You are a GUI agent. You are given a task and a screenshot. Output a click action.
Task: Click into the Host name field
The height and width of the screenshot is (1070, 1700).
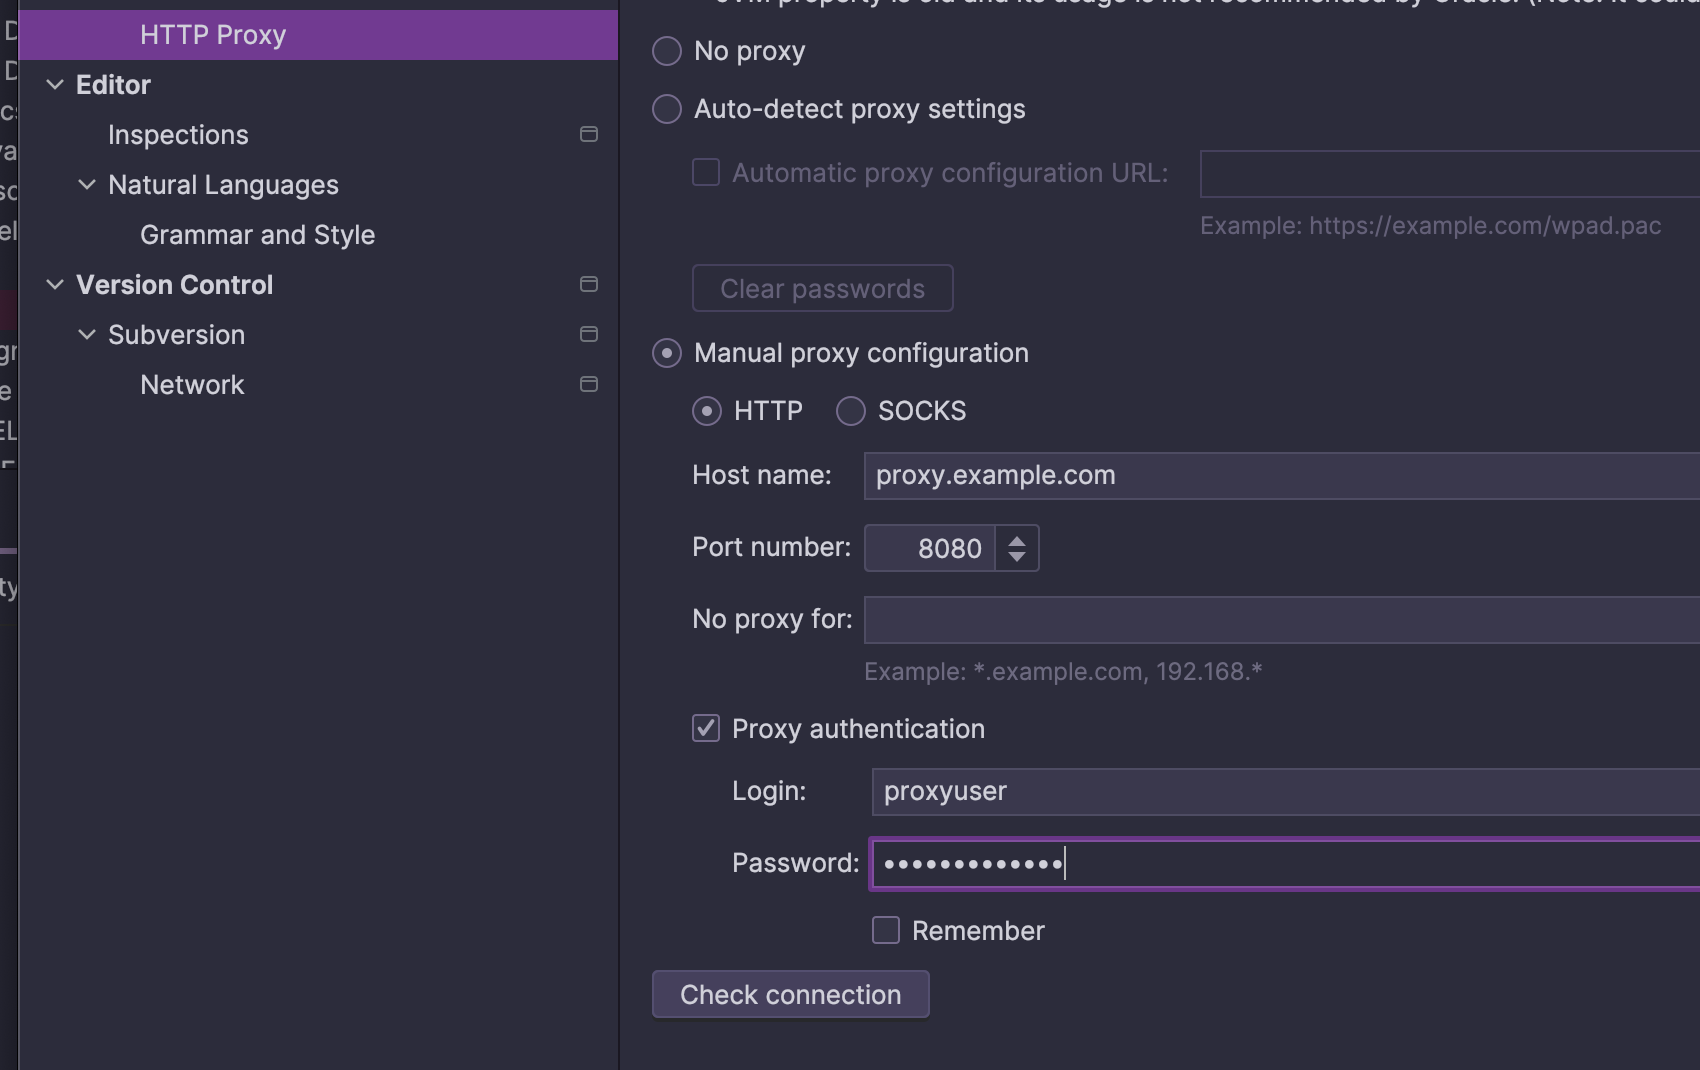pos(1280,476)
